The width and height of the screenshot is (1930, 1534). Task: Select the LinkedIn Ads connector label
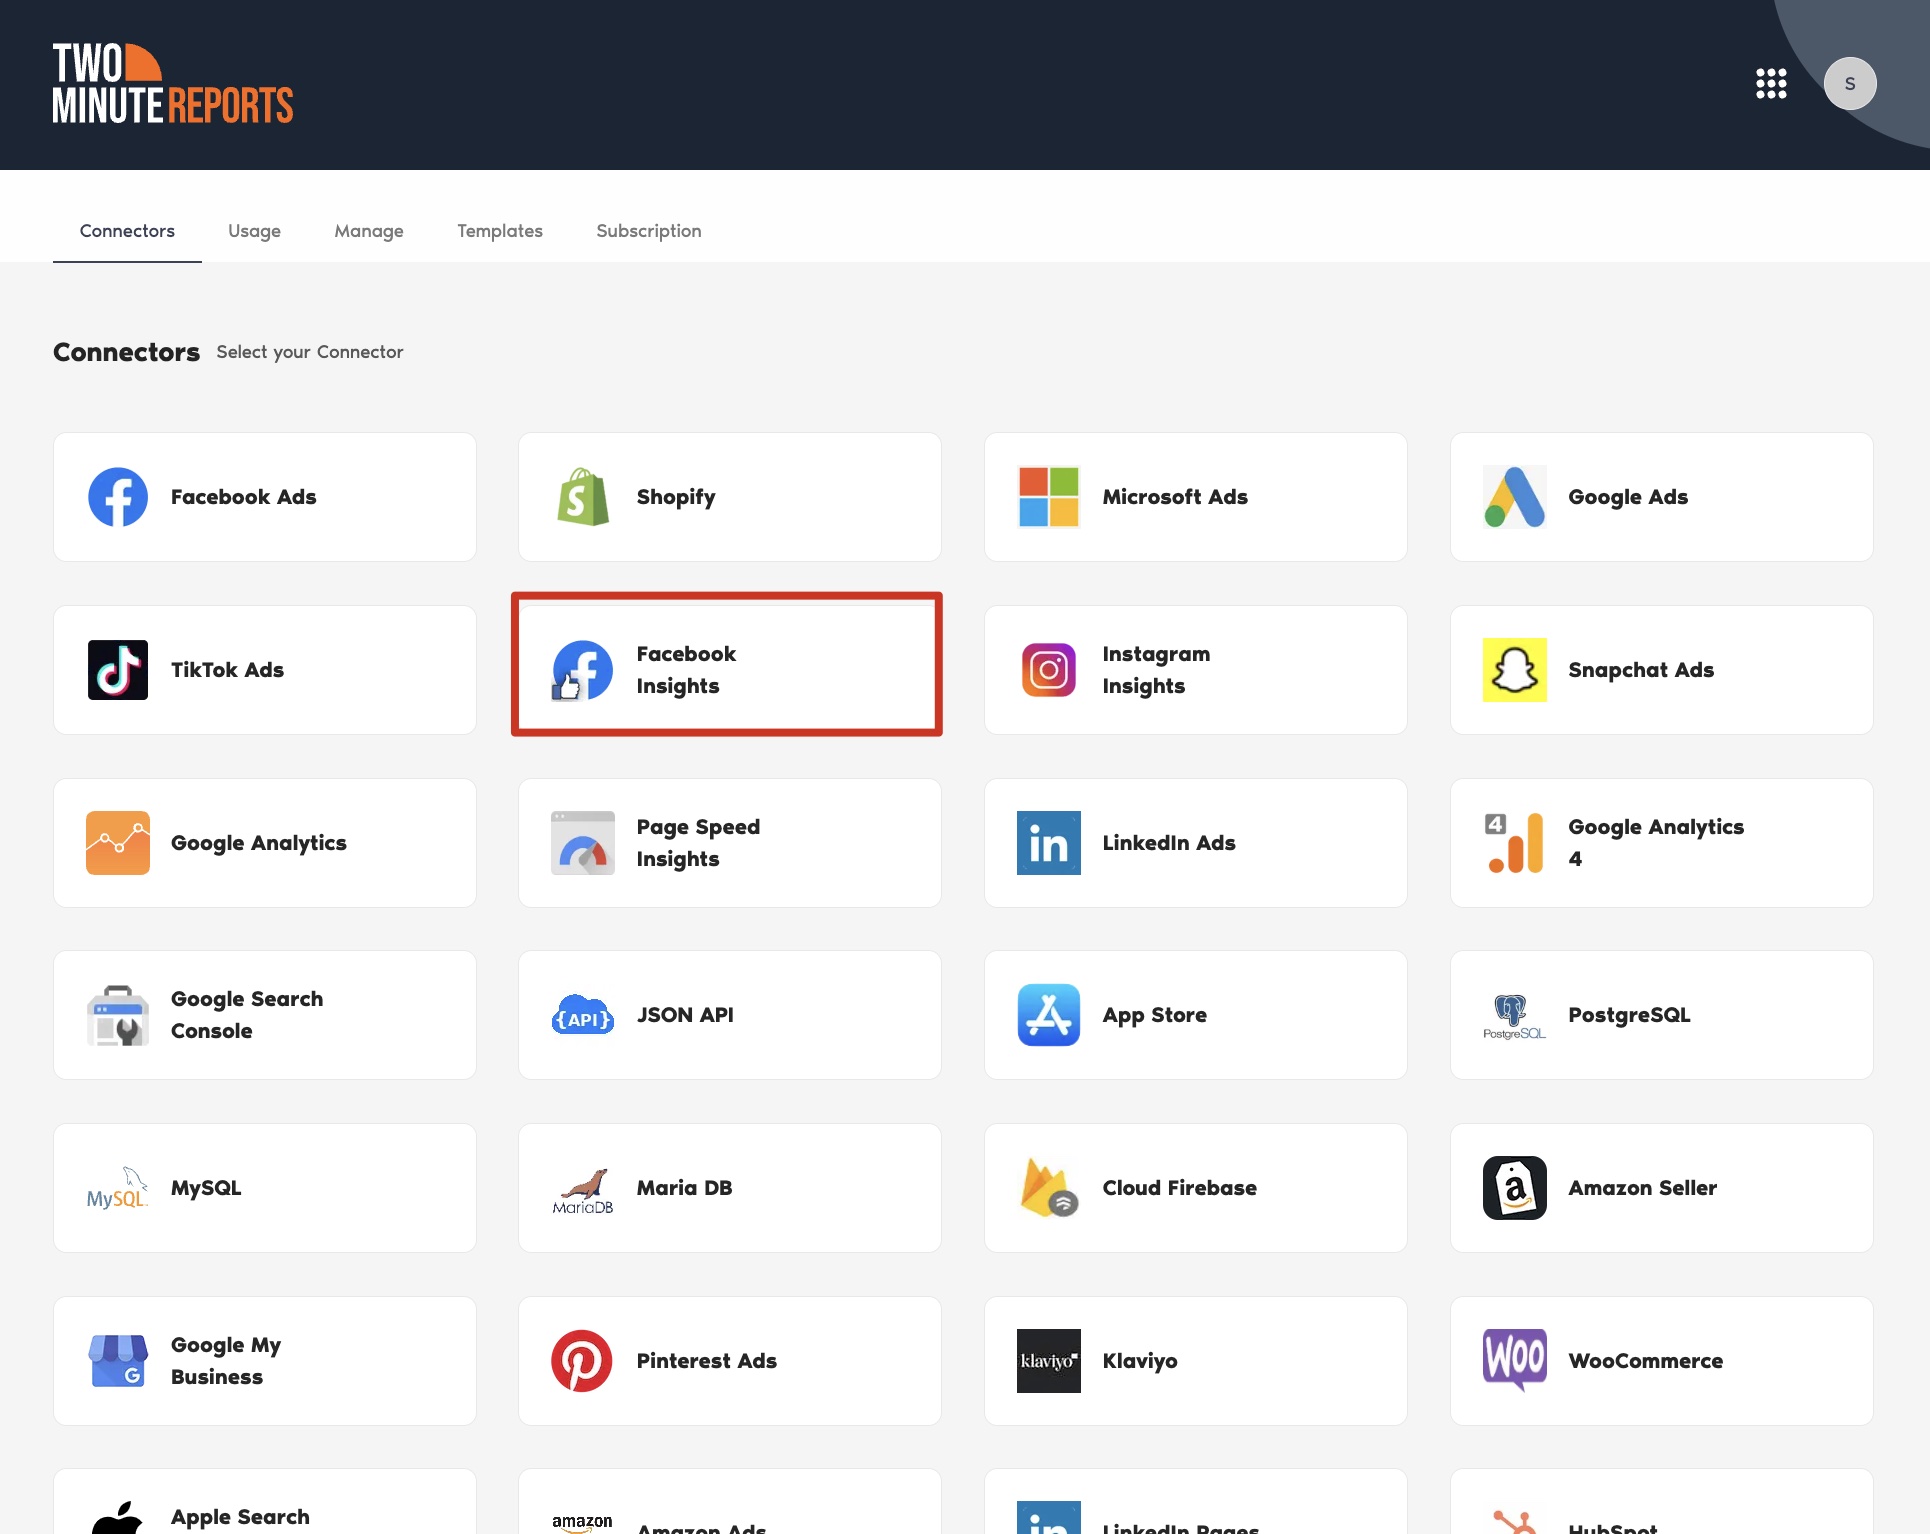pos(1169,843)
